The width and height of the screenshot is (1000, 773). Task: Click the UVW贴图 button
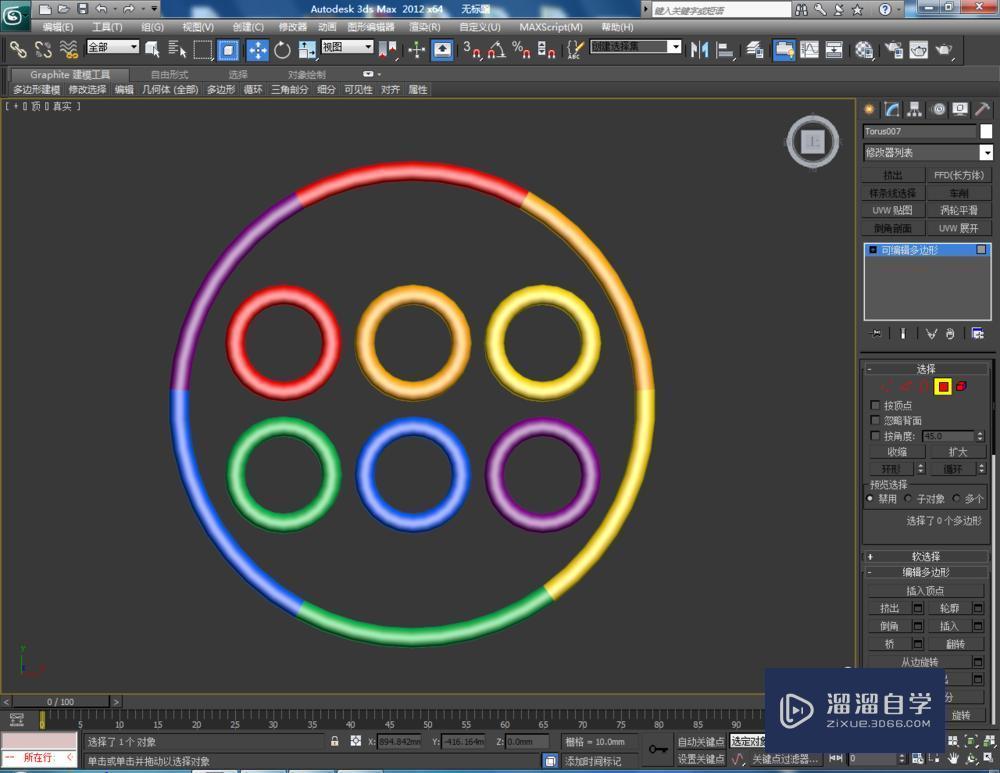pos(892,210)
